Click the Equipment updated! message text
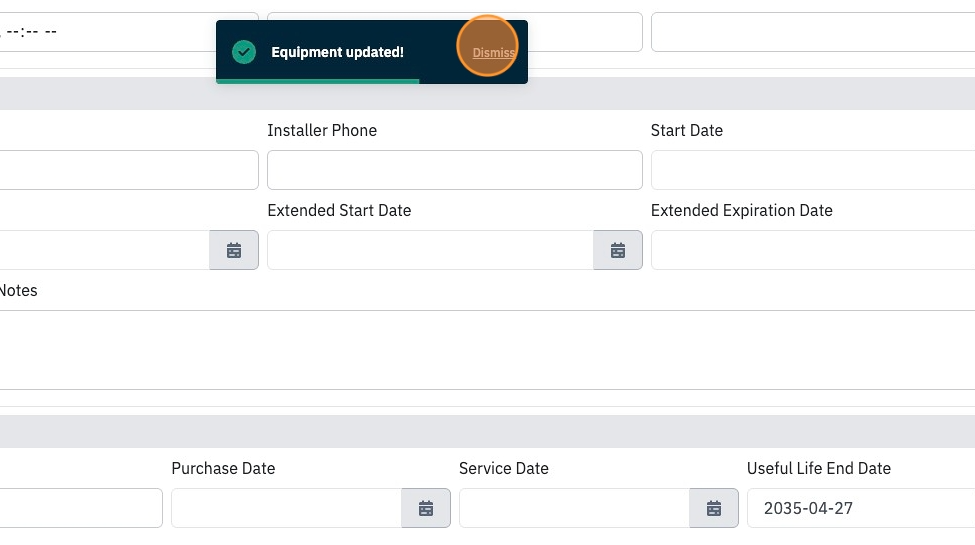Viewport: 975px width, 545px height. pos(338,52)
